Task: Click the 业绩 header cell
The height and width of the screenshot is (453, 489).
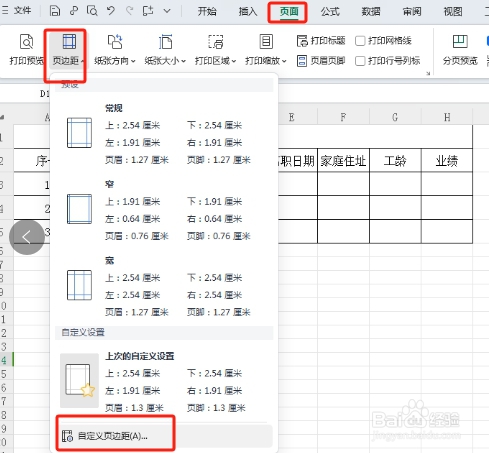Action: pyautogui.click(x=447, y=161)
